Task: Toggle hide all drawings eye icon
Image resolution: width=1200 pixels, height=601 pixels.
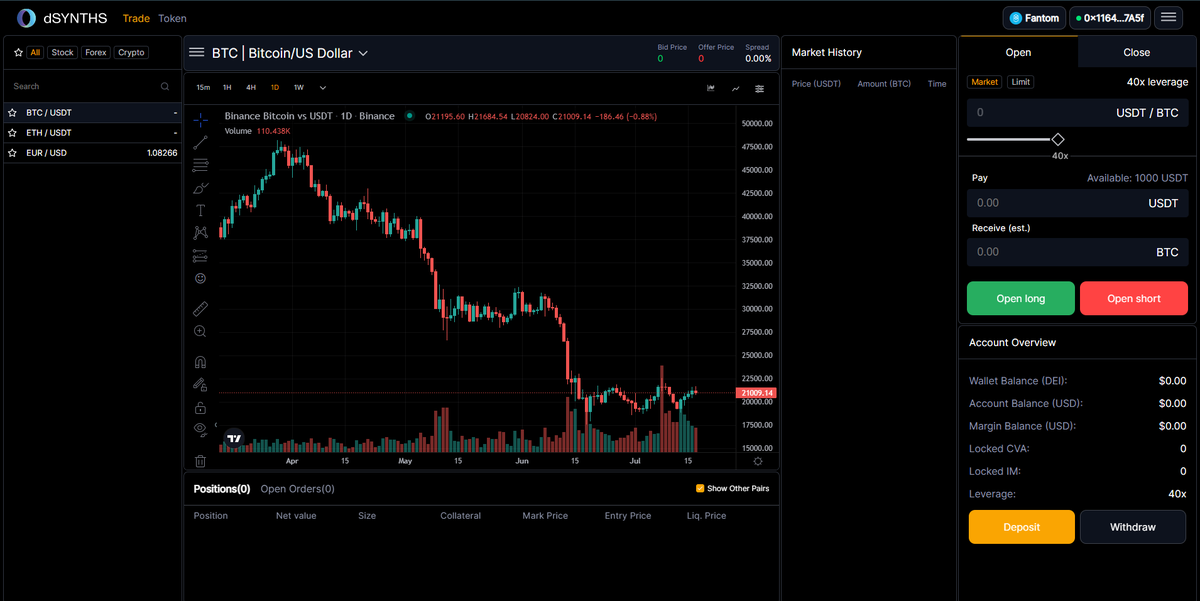Action: pos(200,429)
